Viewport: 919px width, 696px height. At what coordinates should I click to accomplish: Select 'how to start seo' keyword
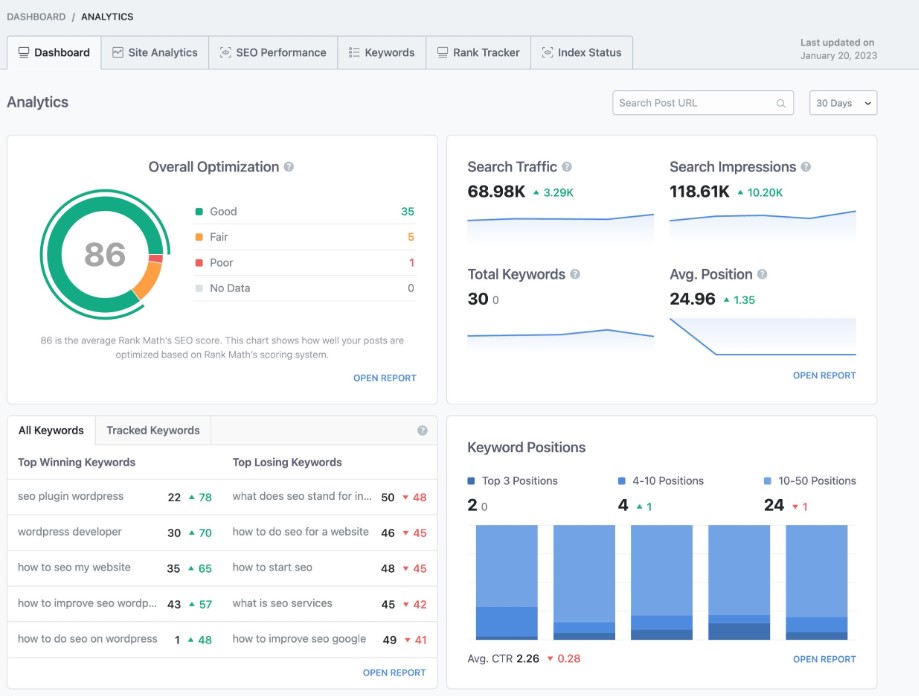[x=273, y=568]
